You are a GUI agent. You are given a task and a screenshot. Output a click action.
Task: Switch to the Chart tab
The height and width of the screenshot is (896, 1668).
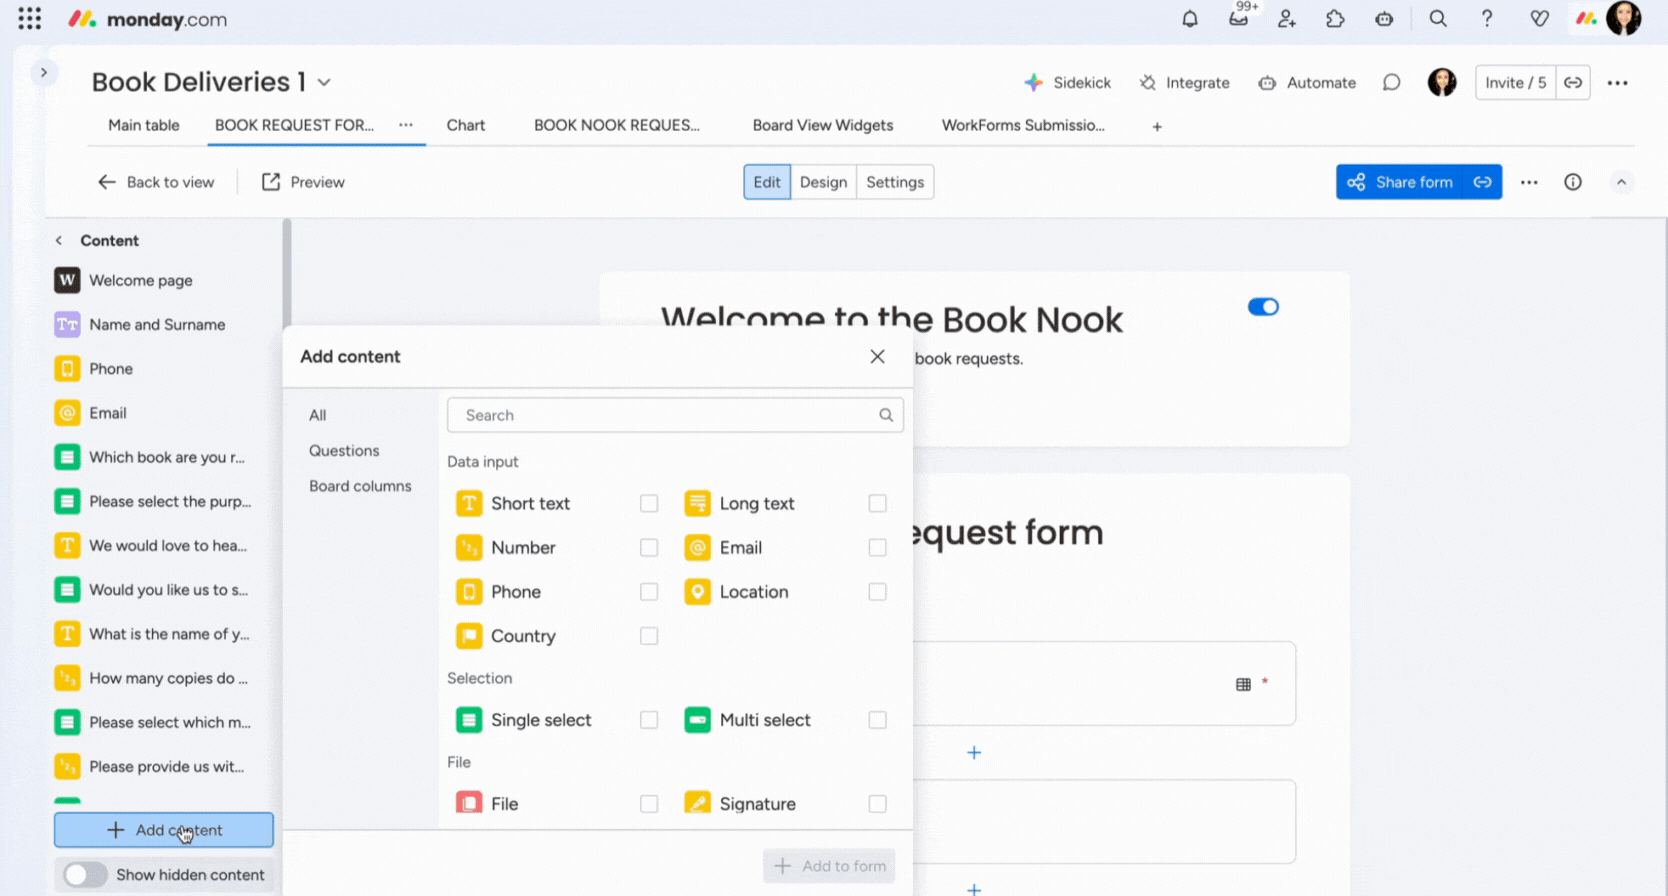coord(466,125)
